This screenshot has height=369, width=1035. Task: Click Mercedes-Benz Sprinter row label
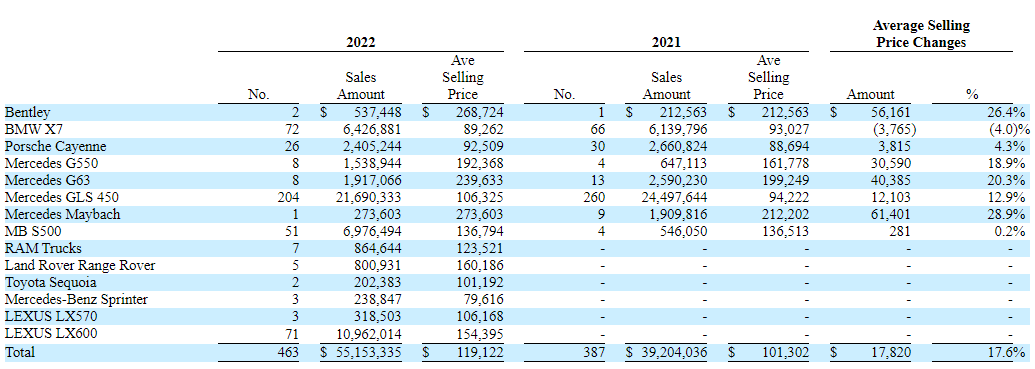pos(76,300)
